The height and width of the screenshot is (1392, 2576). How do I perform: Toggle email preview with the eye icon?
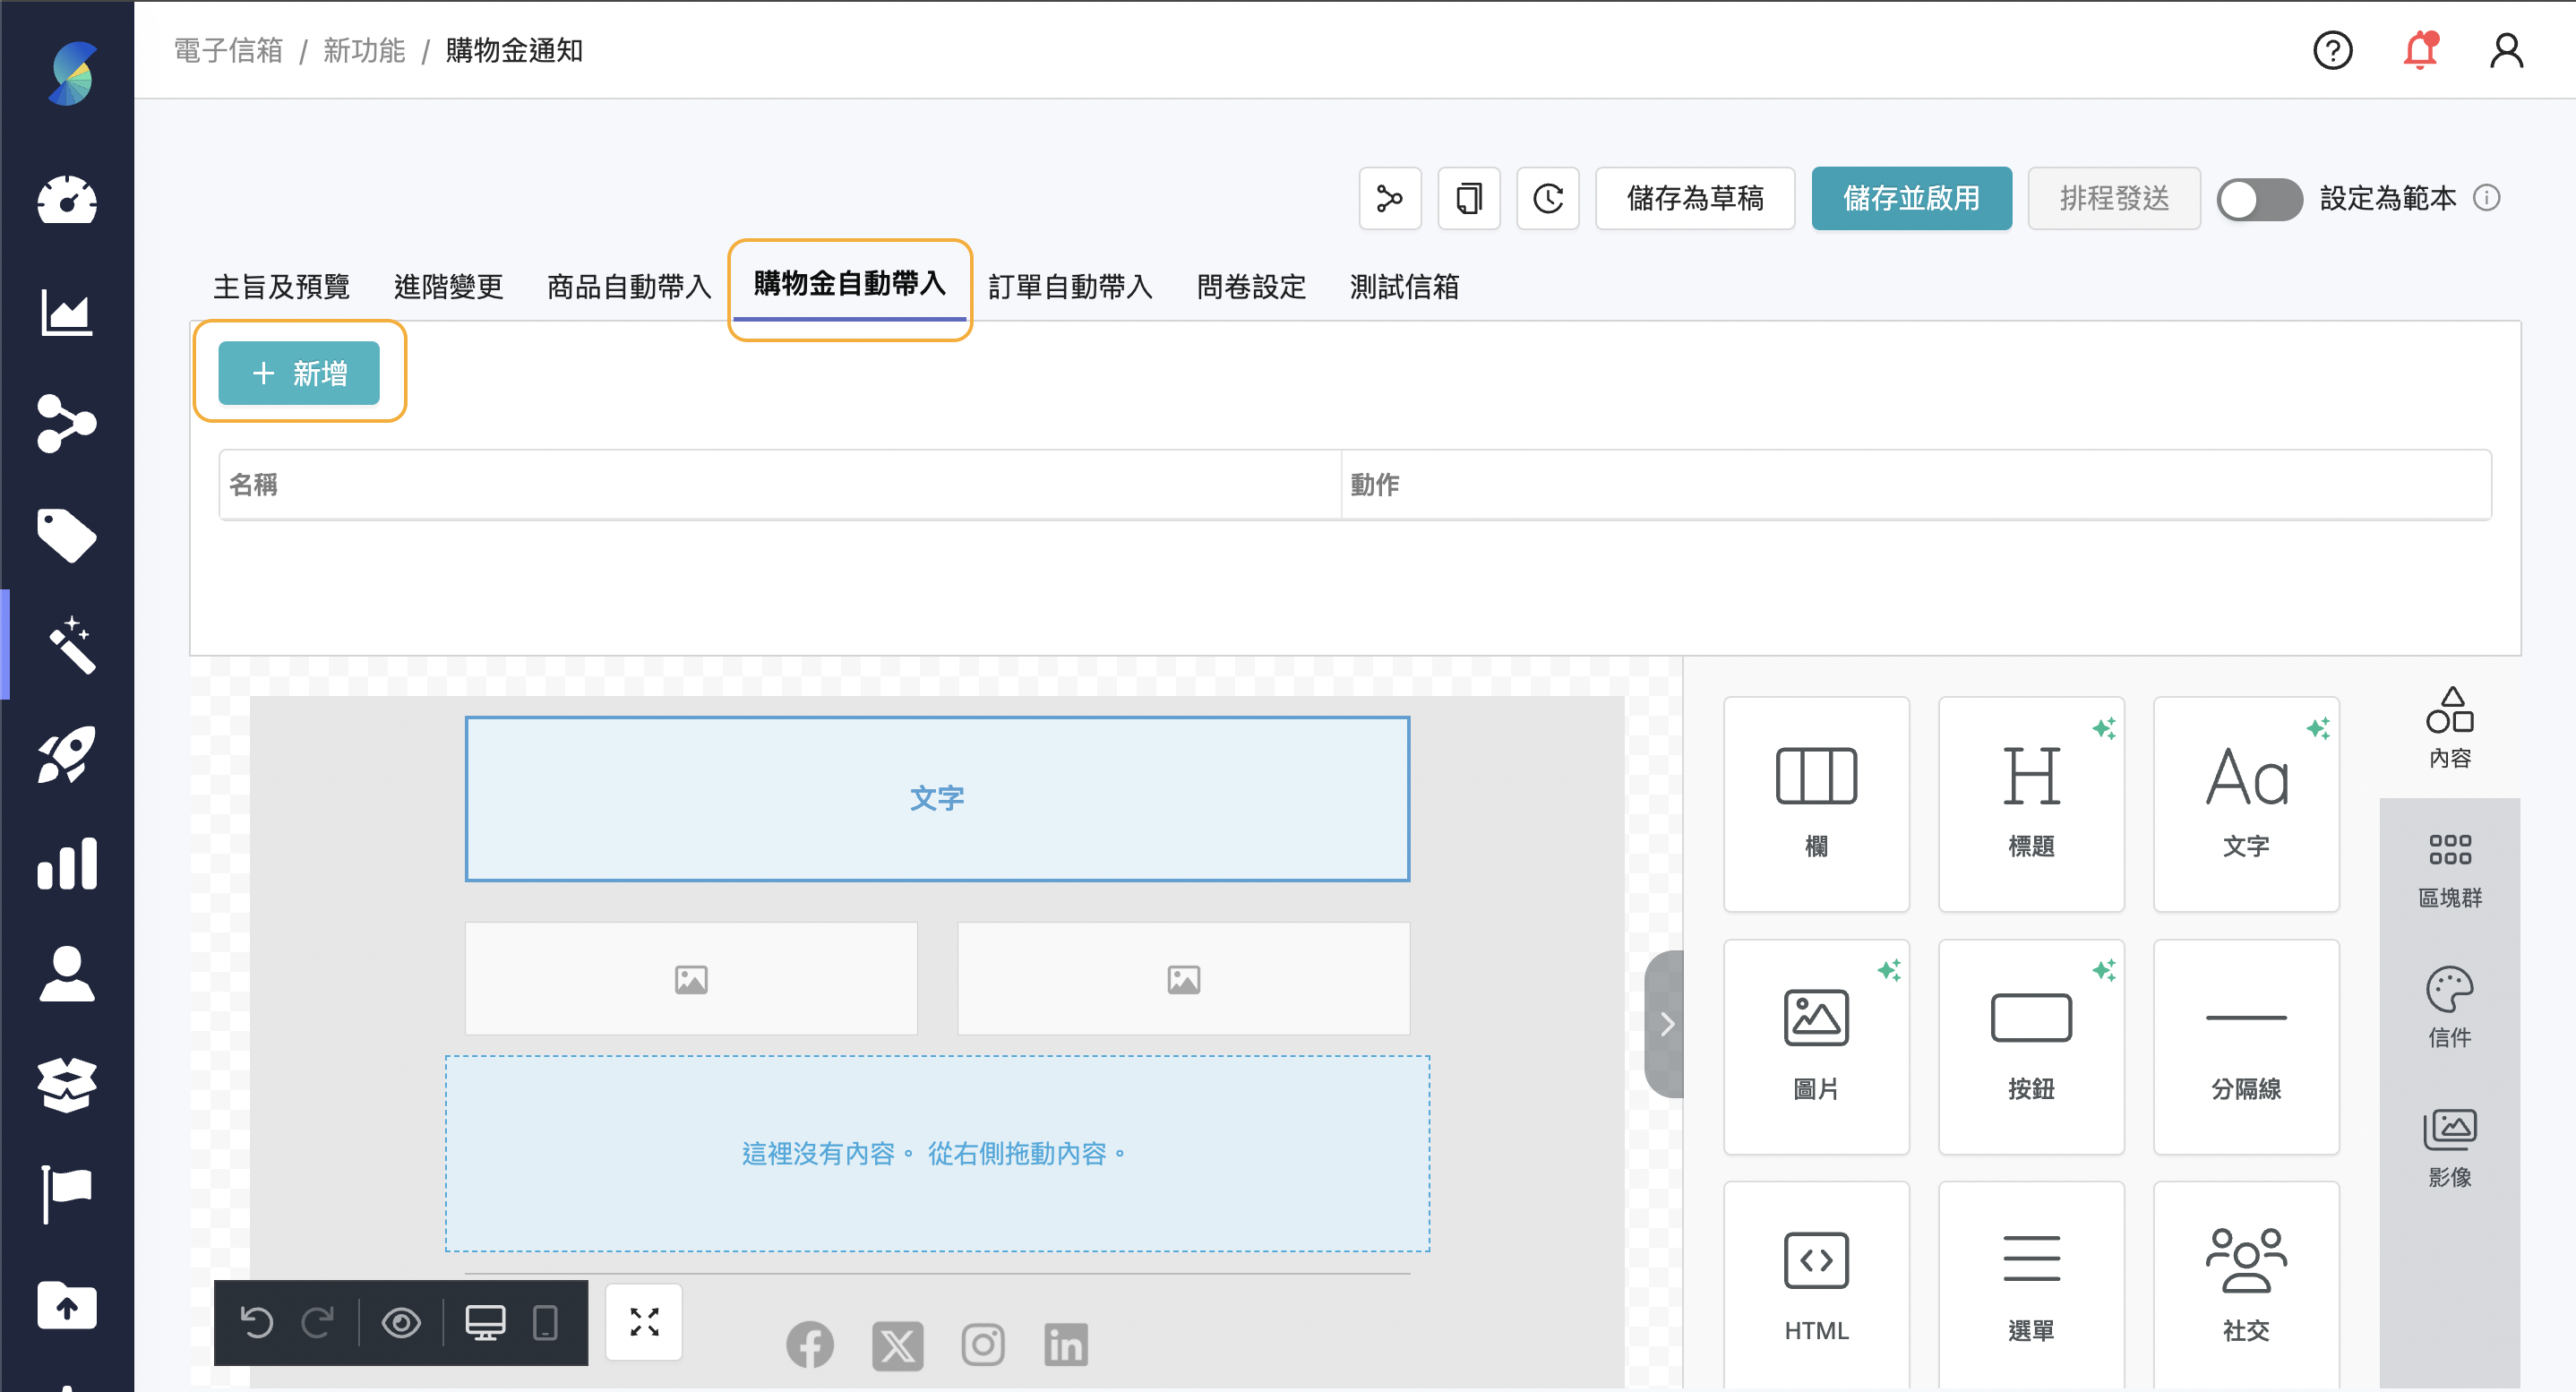[x=402, y=1322]
